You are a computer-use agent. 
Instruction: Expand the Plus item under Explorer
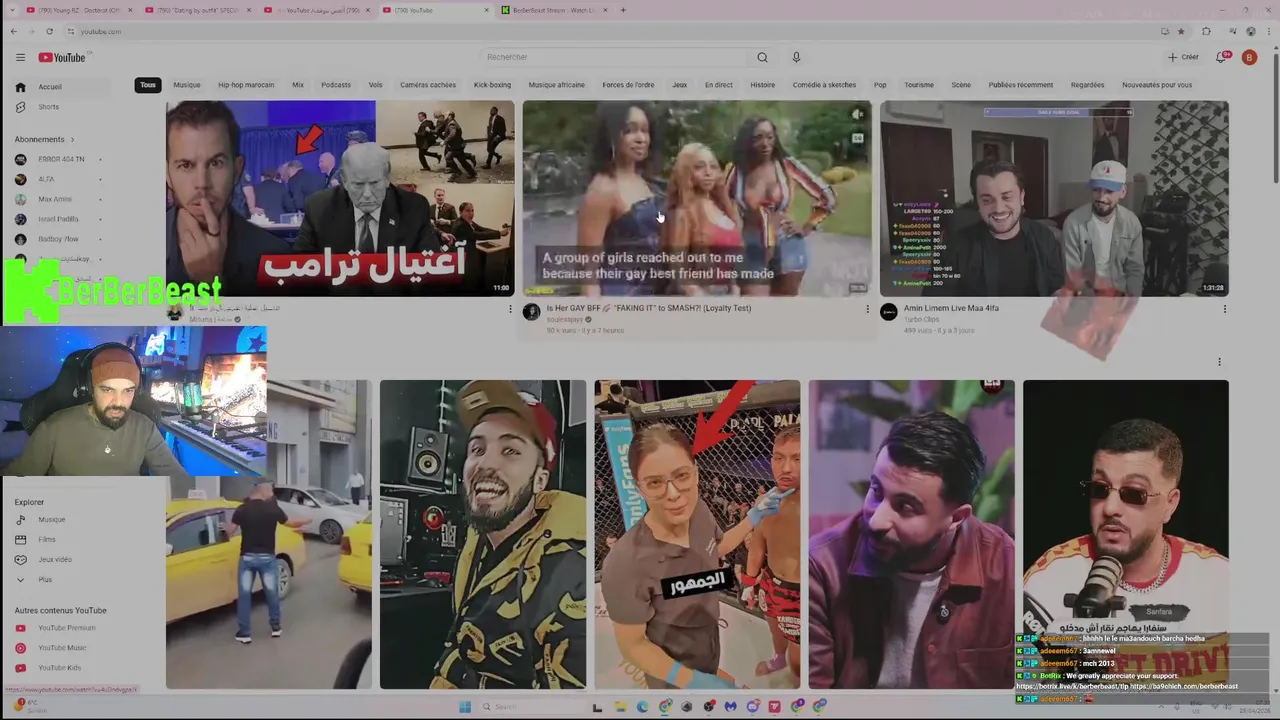[x=60, y=580]
